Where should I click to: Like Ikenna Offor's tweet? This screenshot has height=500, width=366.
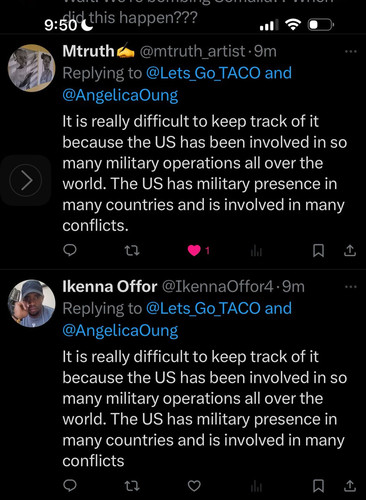(194, 486)
